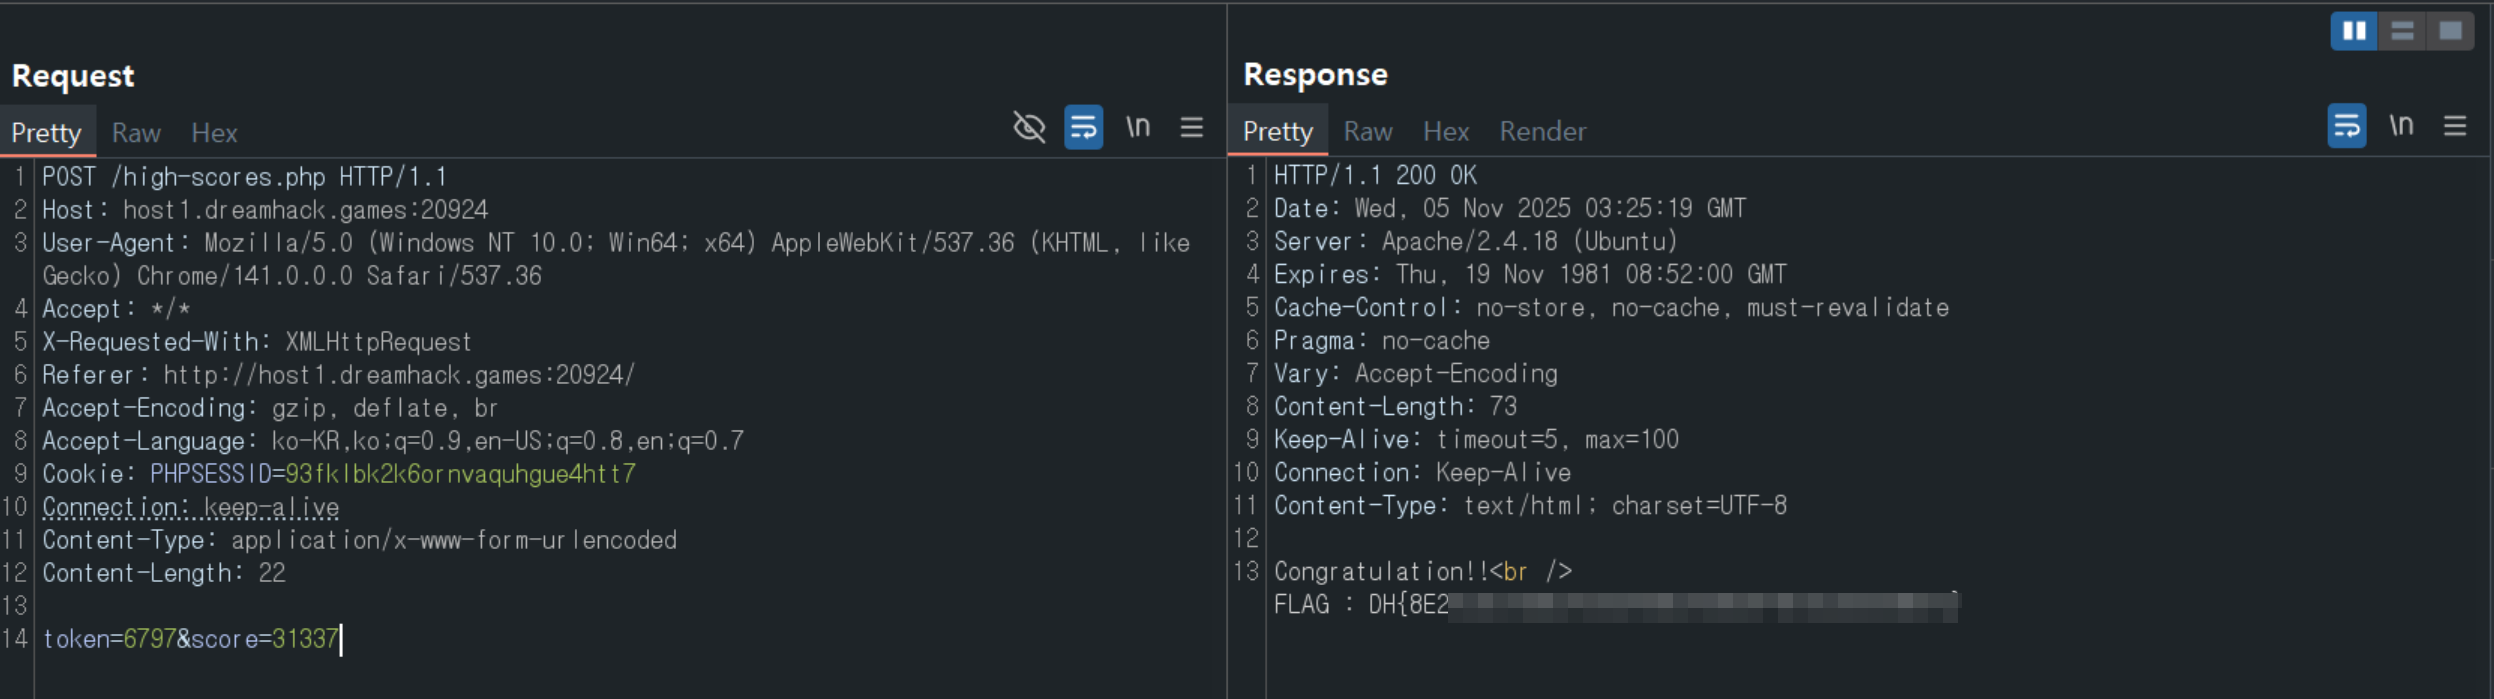Switch to combined tabbed layout icon
The width and height of the screenshot is (2494, 699).
pos(2450,31)
